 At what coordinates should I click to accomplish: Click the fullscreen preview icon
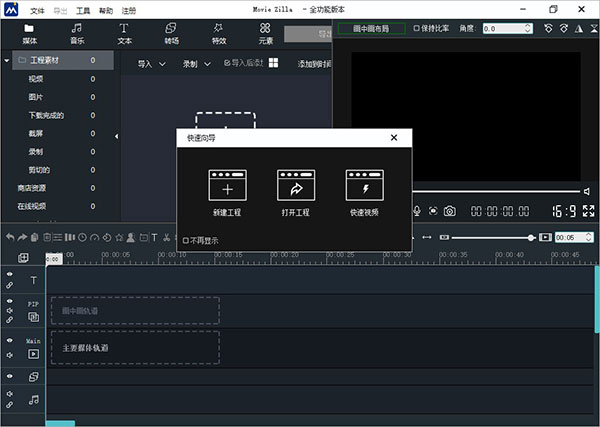(589, 211)
